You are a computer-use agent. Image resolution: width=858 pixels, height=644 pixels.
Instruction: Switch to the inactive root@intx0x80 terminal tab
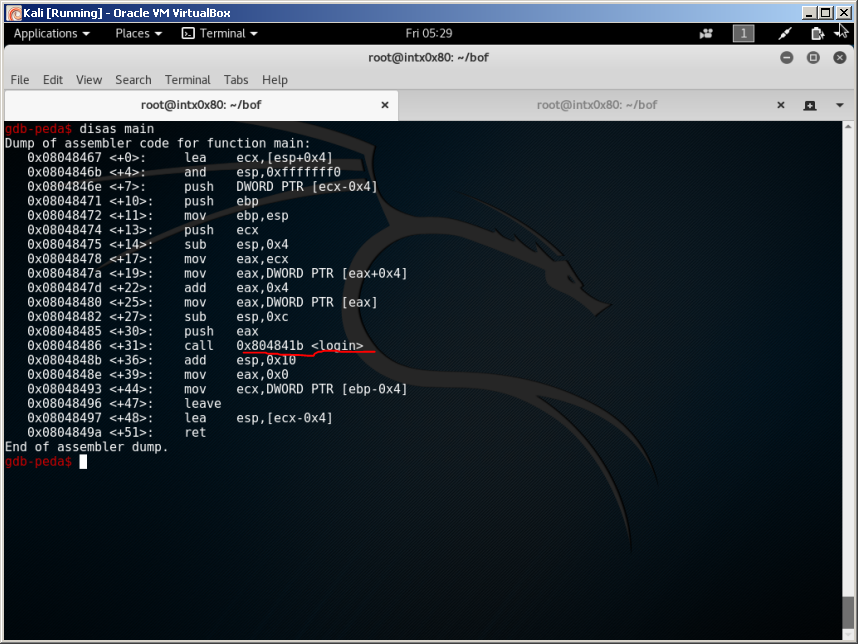click(600, 104)
